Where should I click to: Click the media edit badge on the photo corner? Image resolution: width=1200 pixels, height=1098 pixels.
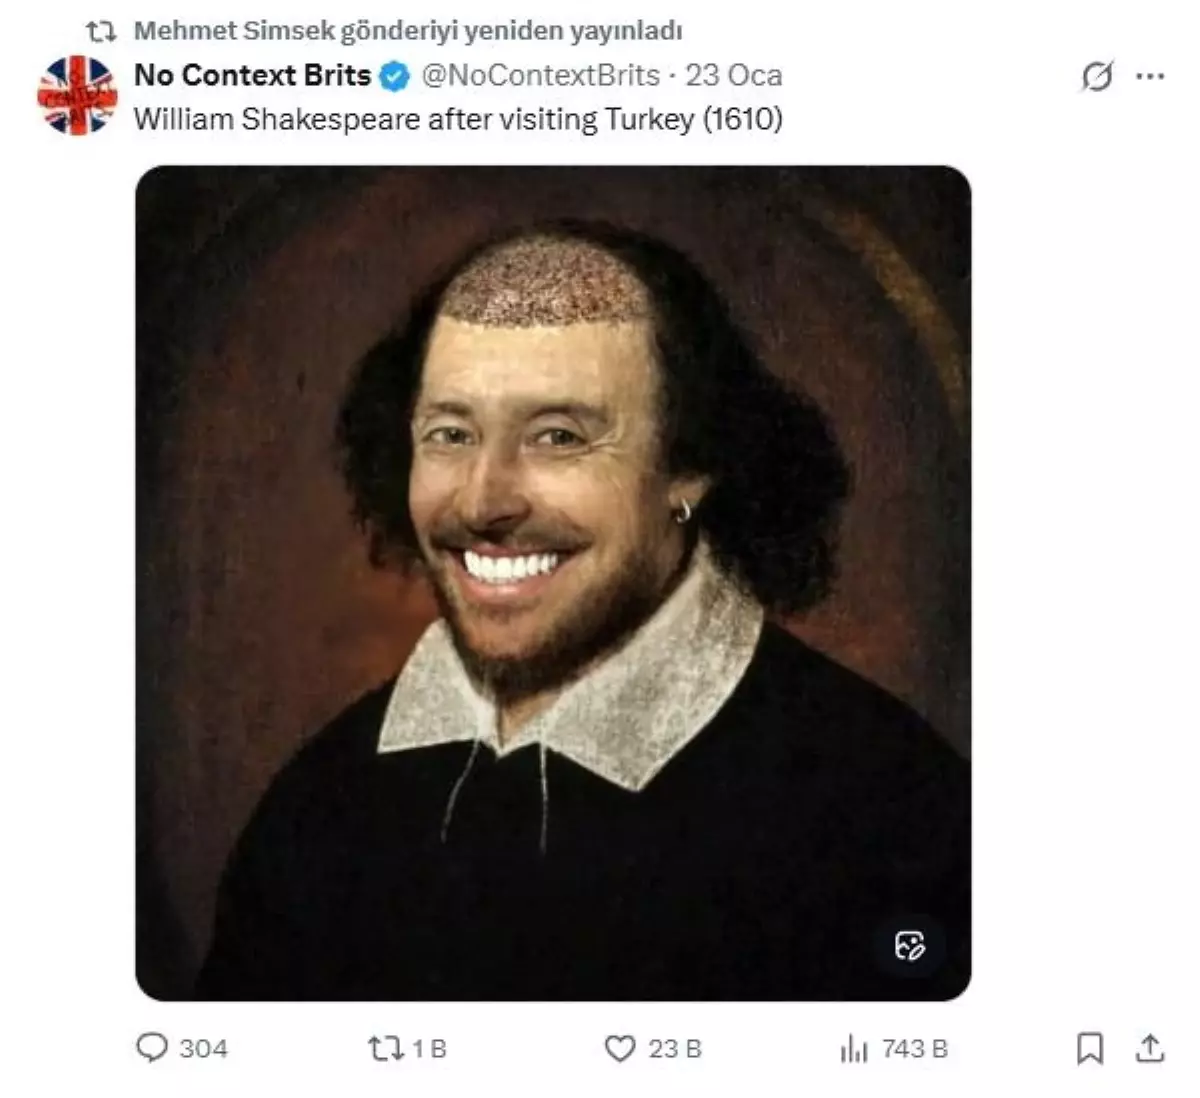click(x=912, y=947)
